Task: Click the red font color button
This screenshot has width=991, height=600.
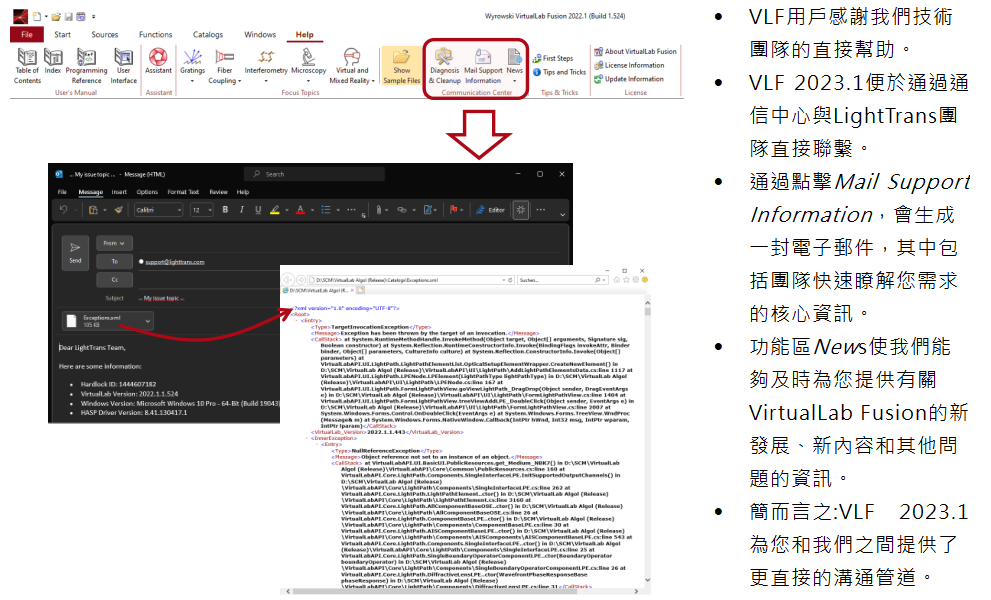Action: click(x=301, y=210)
